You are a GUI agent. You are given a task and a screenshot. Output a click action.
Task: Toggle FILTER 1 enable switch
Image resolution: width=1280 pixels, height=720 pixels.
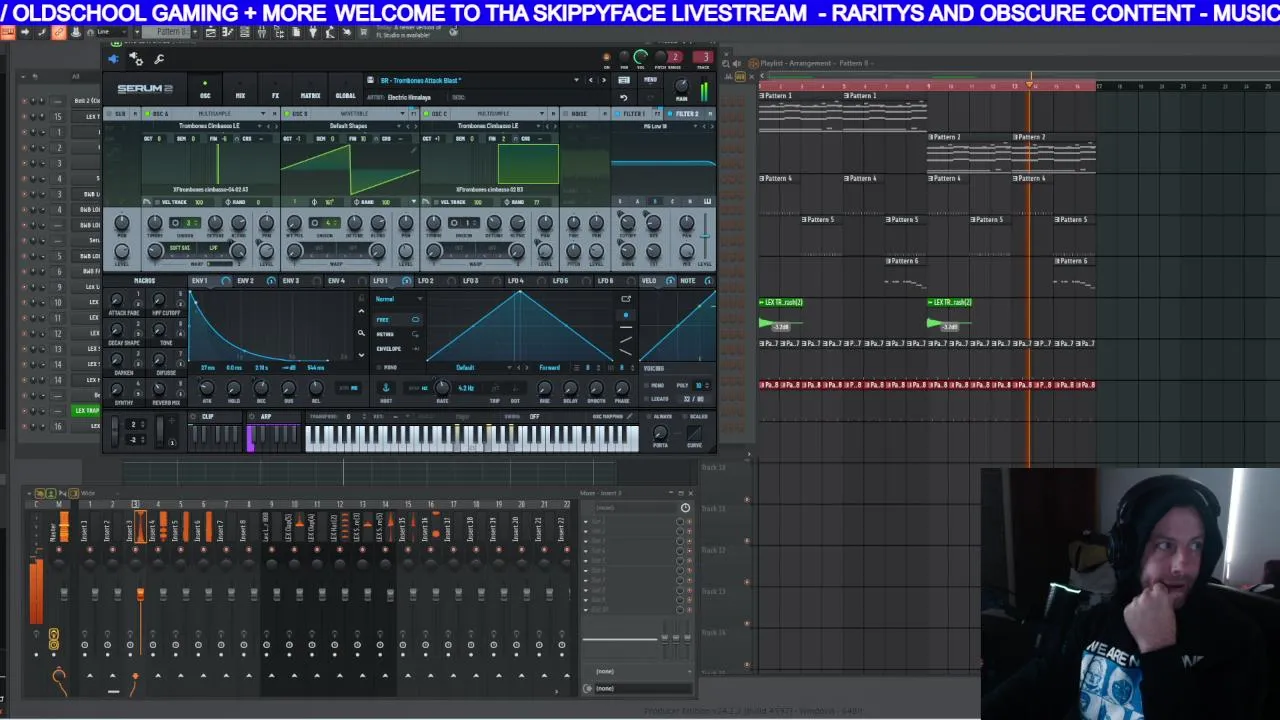(x=616, y=114)
